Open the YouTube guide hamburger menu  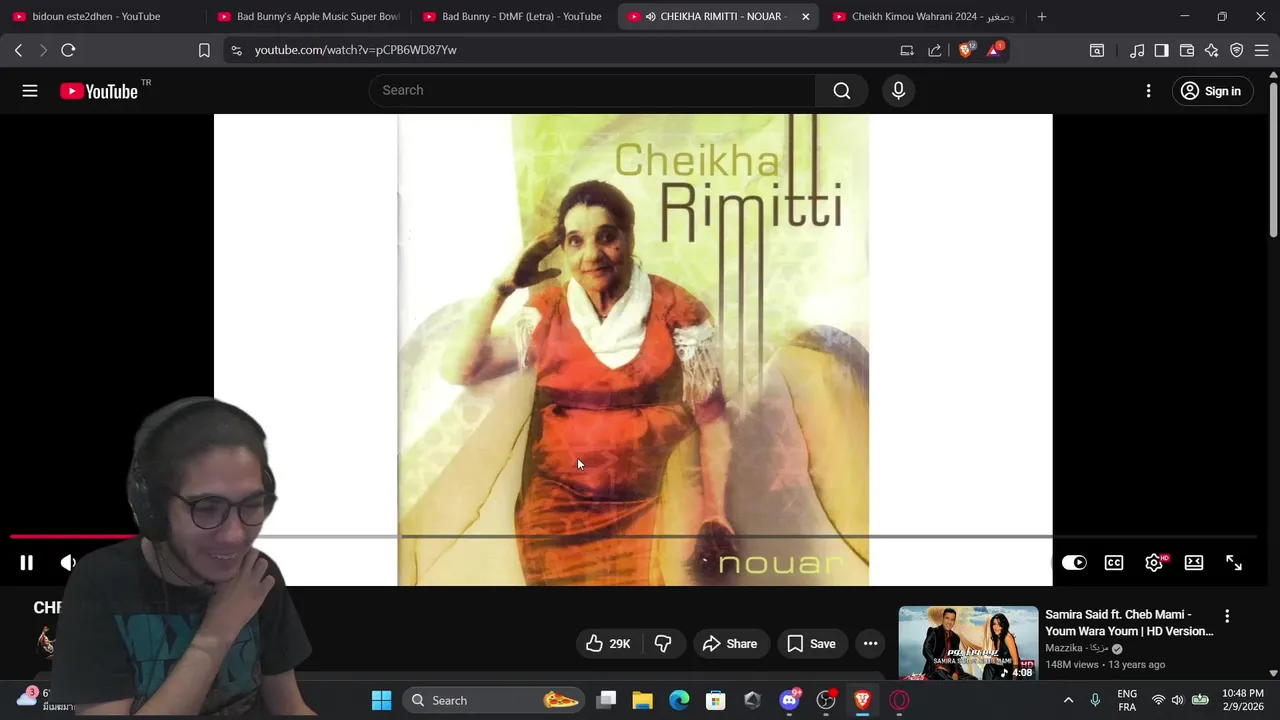(x=30, y=91)
